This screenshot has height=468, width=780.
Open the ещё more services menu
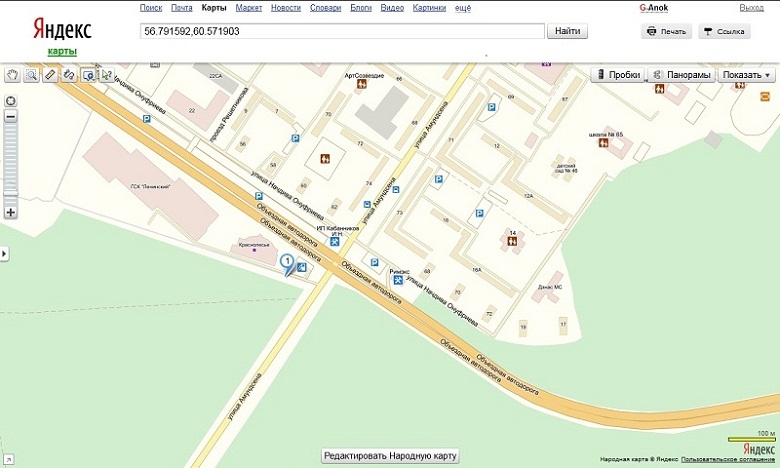pyautogui.click(x=463, y=7)
